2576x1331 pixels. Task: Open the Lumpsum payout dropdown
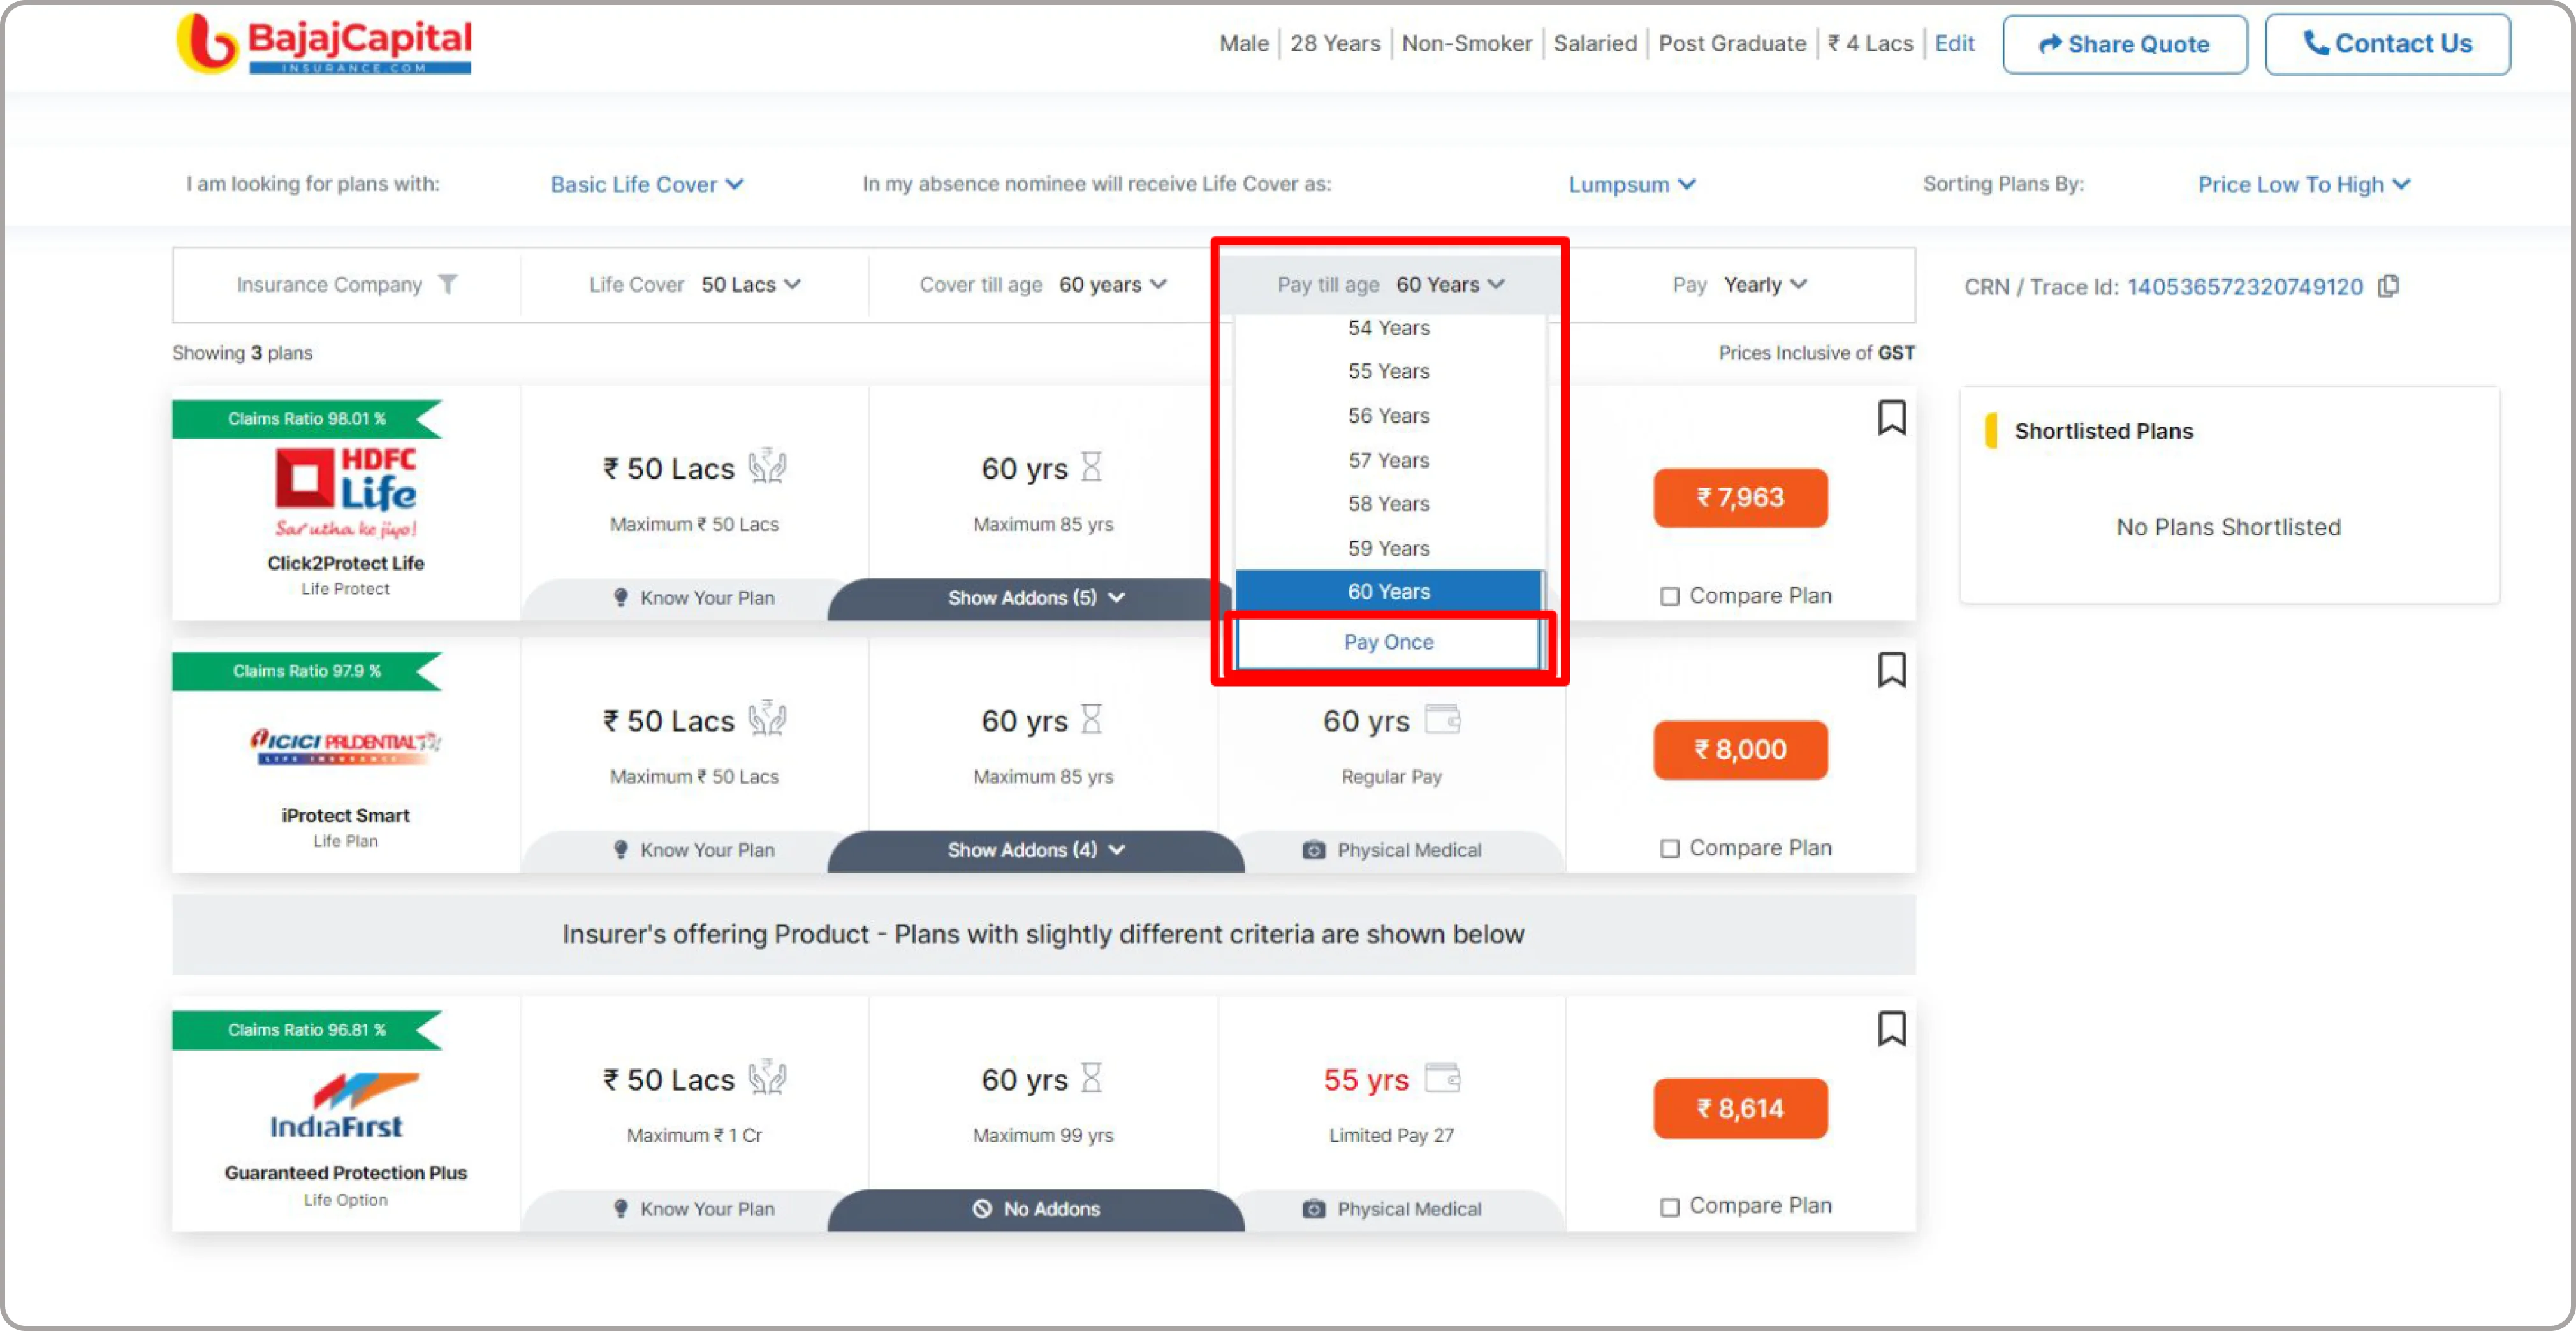click(1631, 185)
